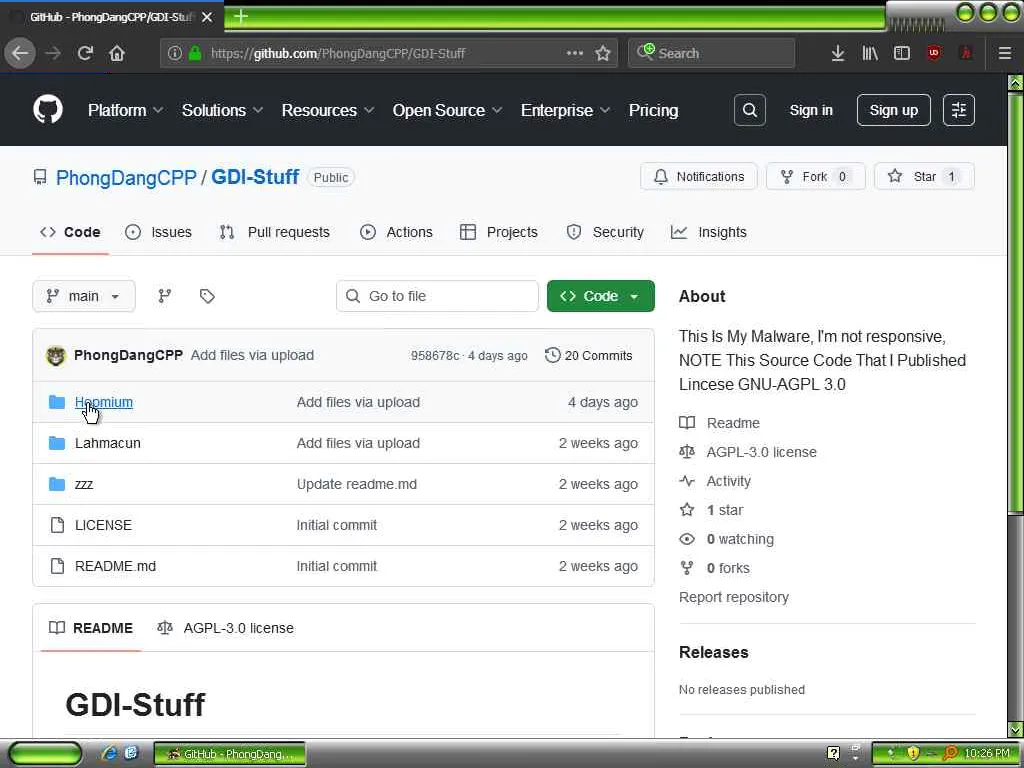The width and height of the screenshot is (1024, 768).
Task: Open Internet Explorer quick launch icon
Action: click(109, 753)
